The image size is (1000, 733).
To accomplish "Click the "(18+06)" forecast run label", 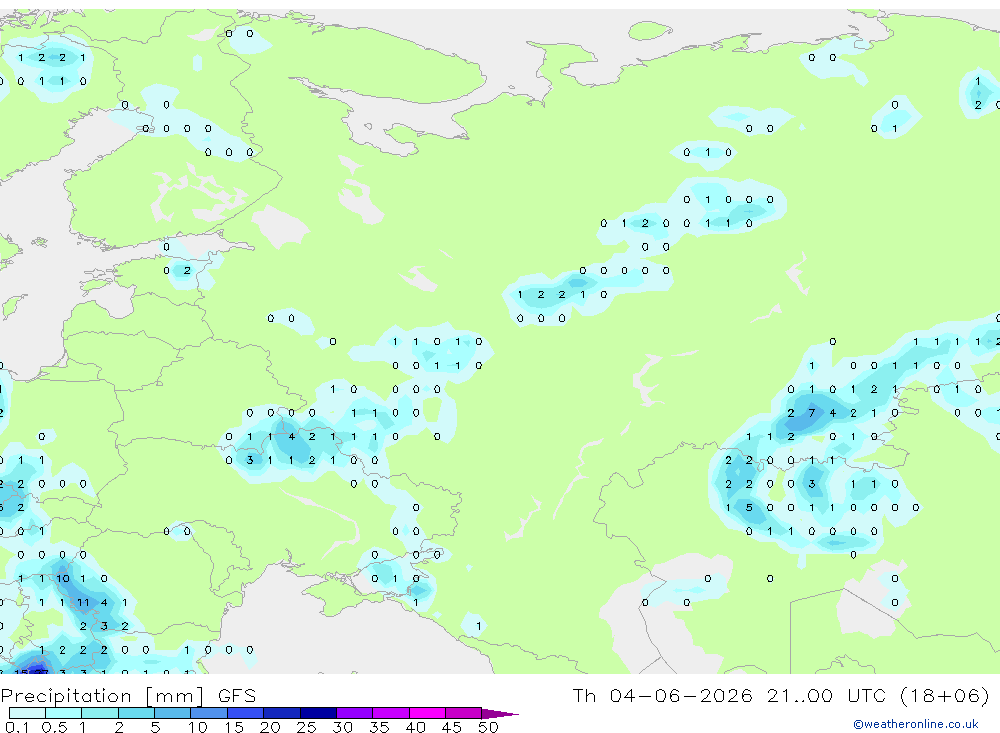I will 945,695.
